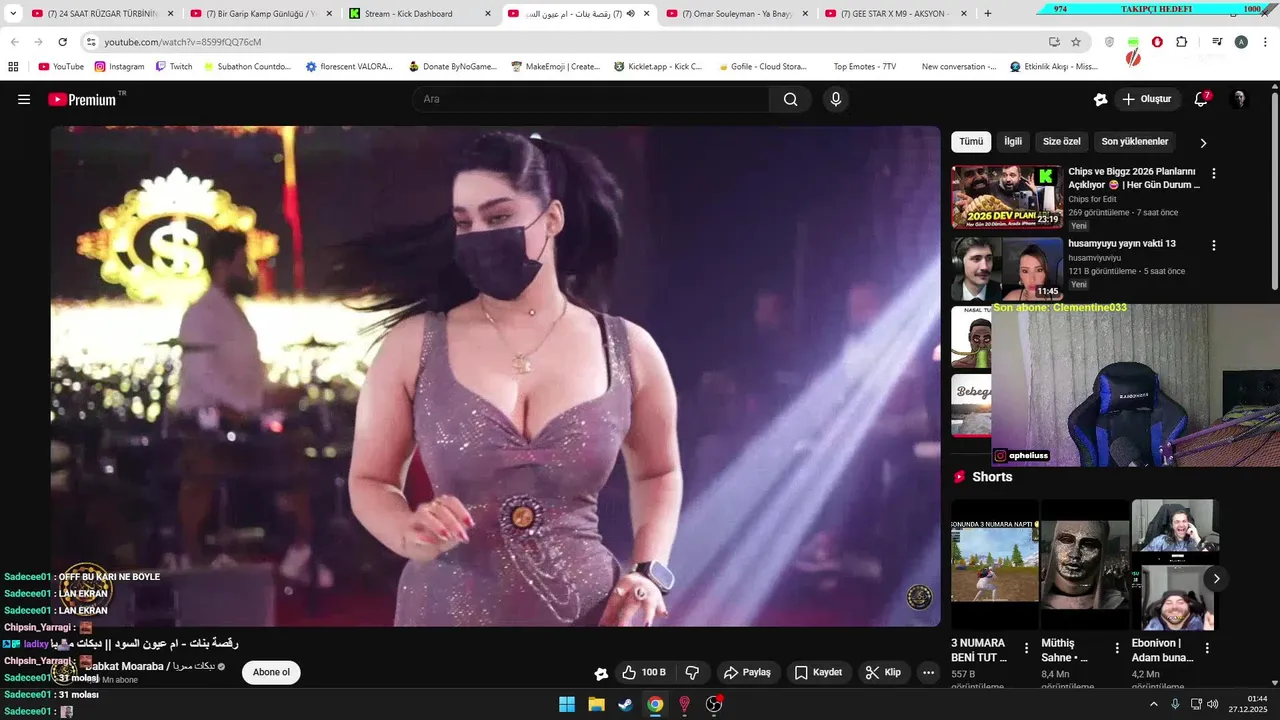Show next Shorts with right arrow
The height and width of the screenshot is (720, 1280).
[1216, 578]
